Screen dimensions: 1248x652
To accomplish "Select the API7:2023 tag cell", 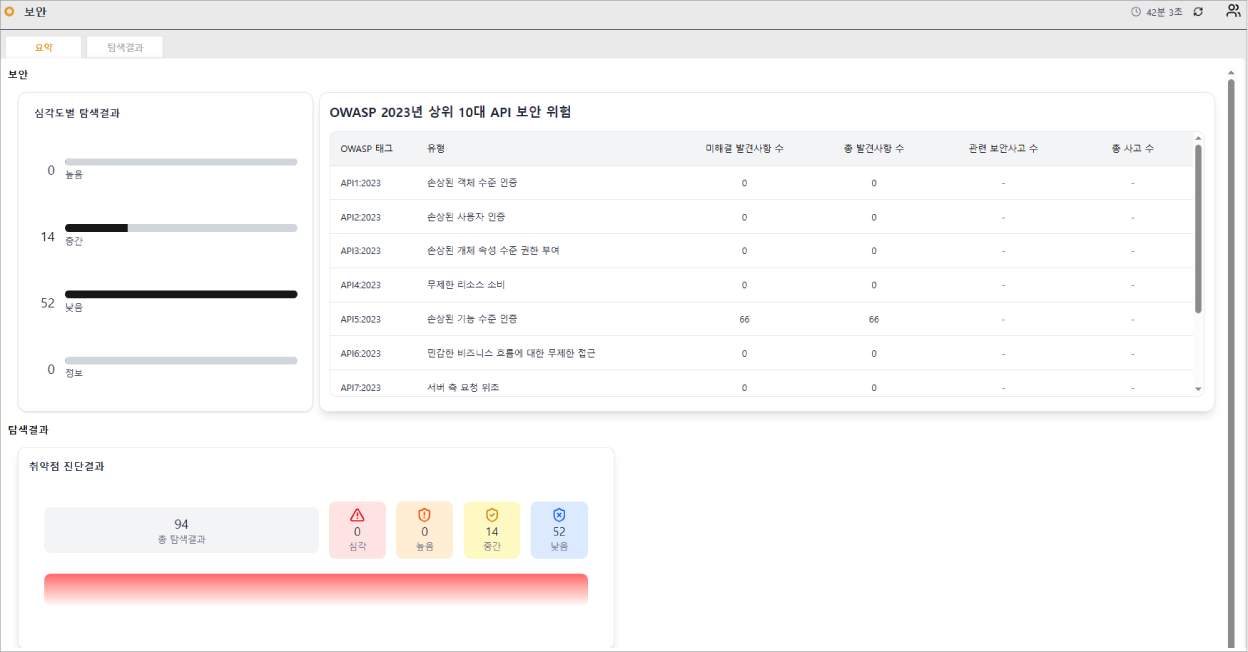I will click(360, 387).
